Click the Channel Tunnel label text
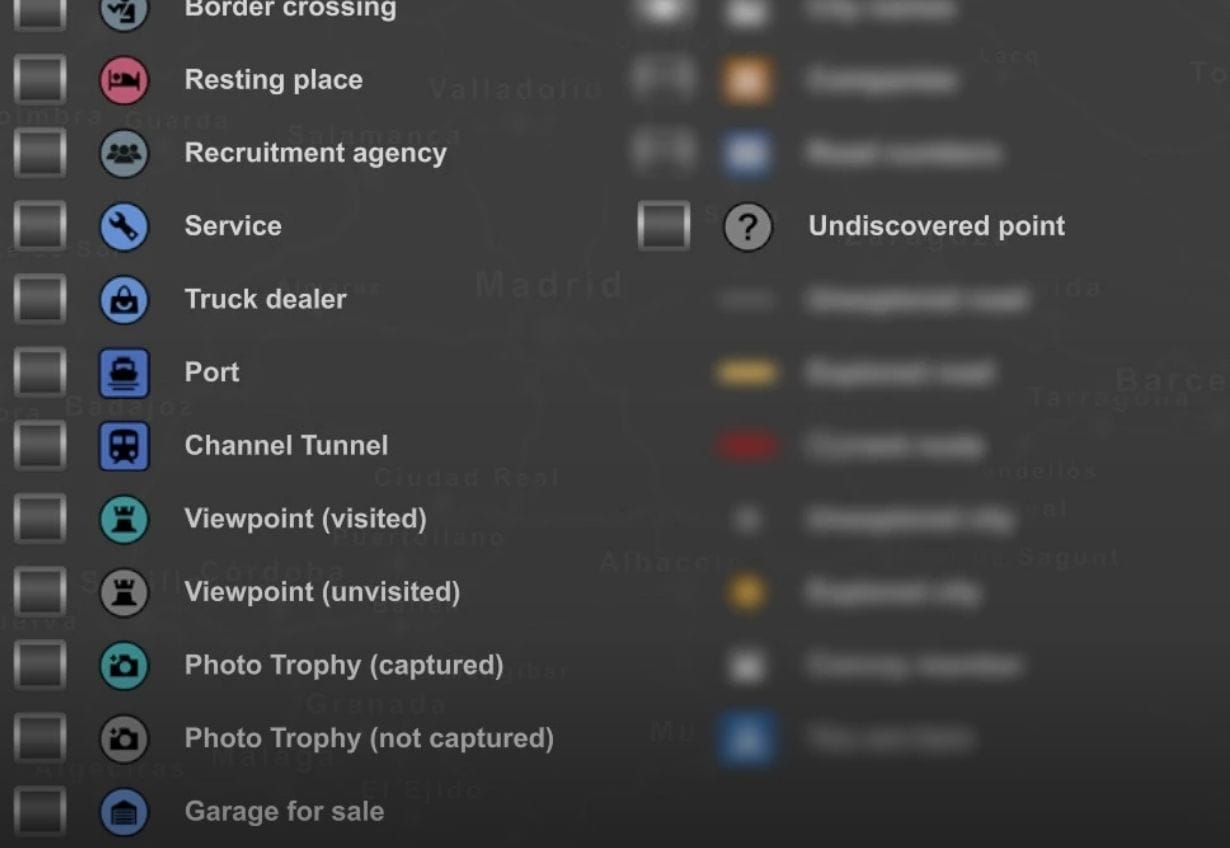 coord(286,445)
